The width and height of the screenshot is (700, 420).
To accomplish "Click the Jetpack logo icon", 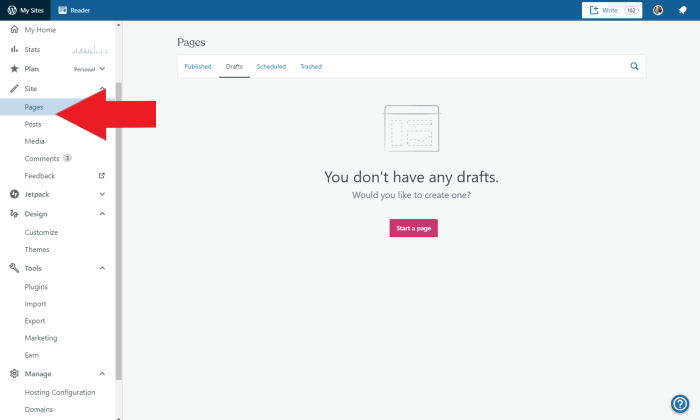I will click(x=14, y=194).
